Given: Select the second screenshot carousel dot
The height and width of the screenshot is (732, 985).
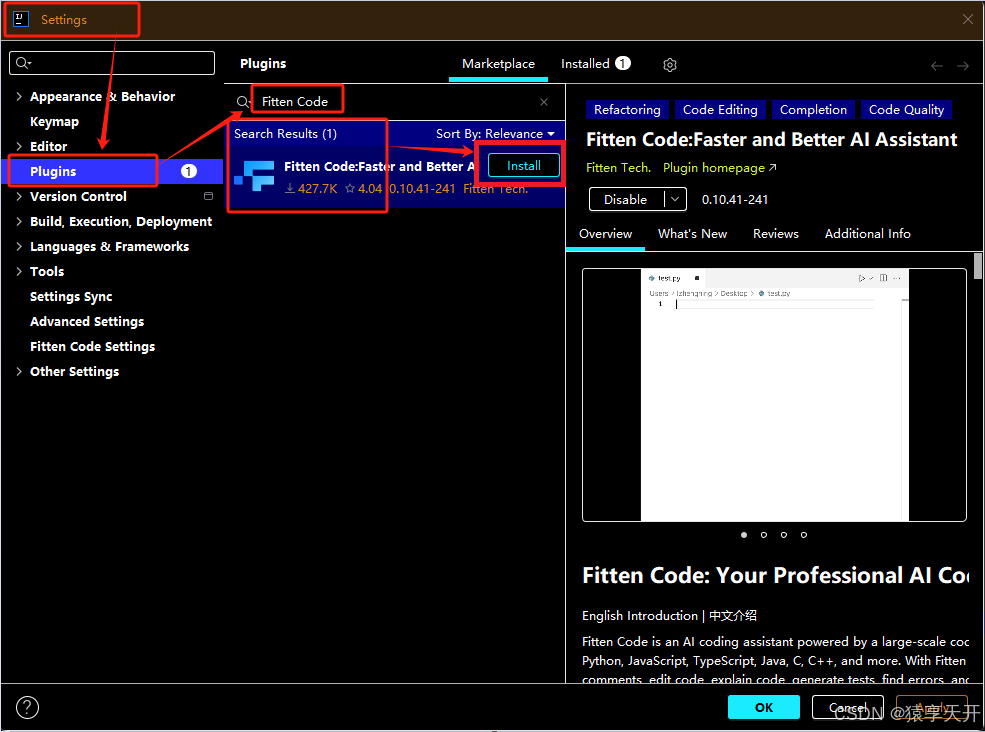Looking at the screenshot, I should [764, 535].
